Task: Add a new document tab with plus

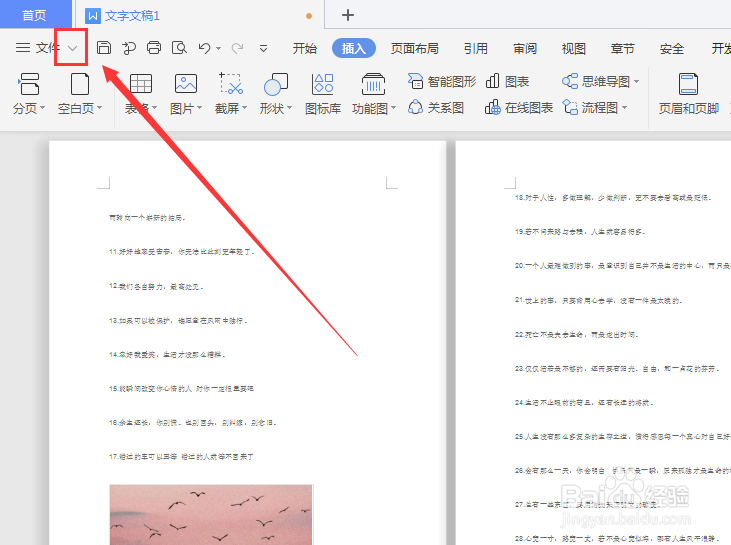Action: 348,15
